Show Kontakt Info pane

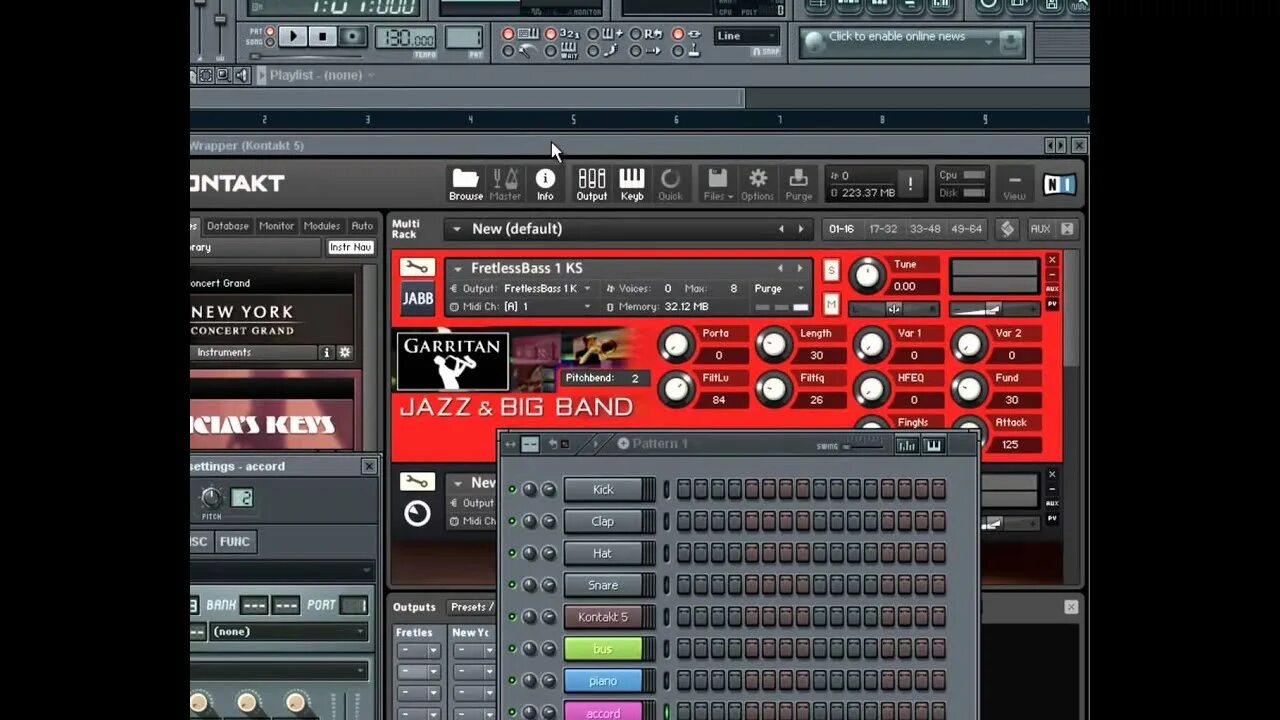(545, 184)
